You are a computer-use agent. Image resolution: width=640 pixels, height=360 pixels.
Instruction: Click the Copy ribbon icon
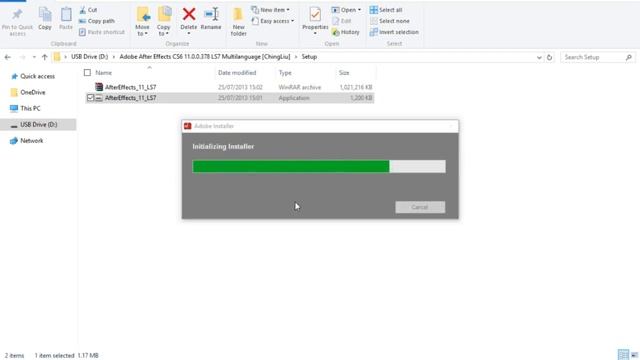[45, 15]
